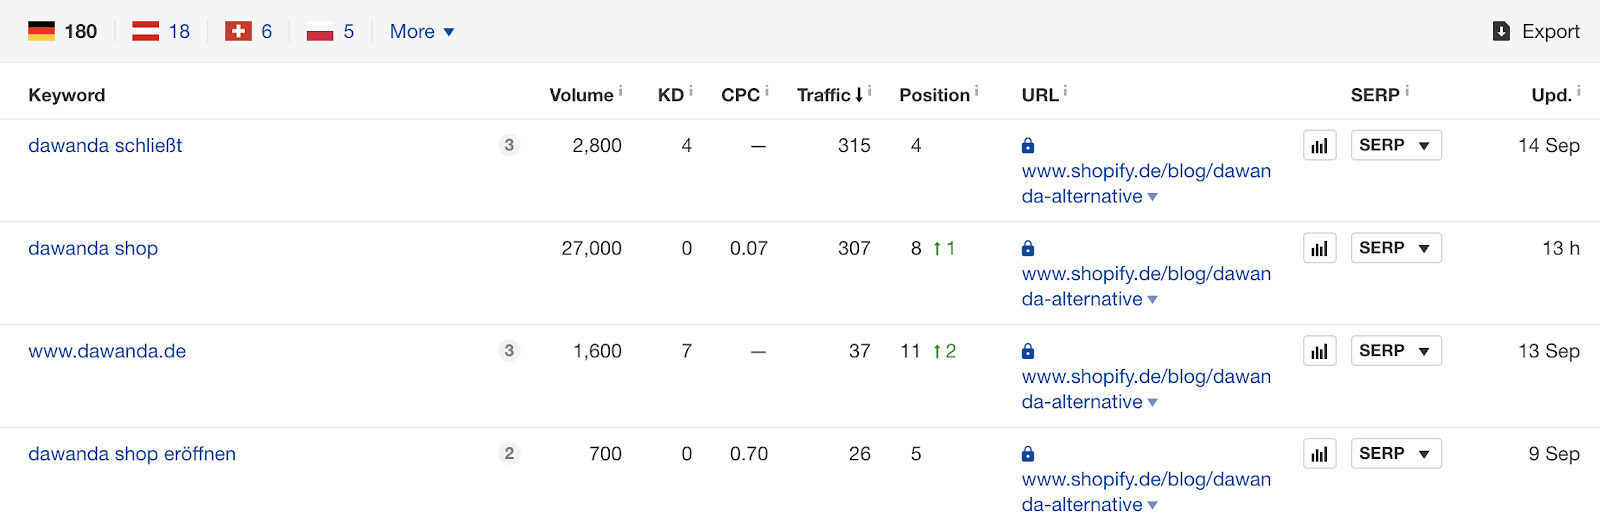Open SERP dropdown for dawanda shop eröffnen
Image resolution: width=1600 pixels, height=528 pixels.
1396,455
